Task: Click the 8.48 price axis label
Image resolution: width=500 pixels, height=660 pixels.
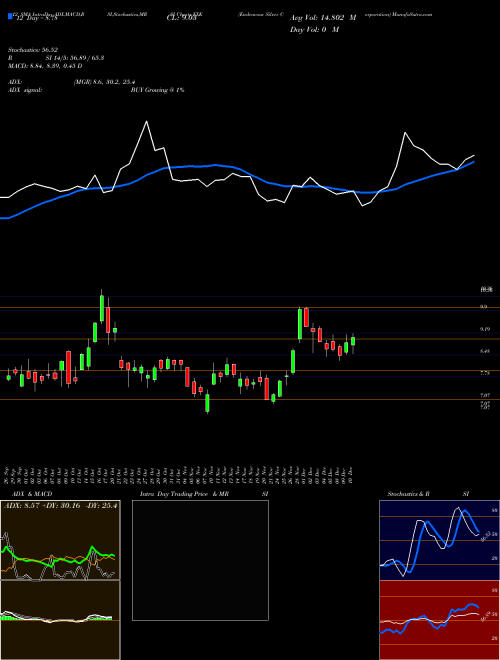Action: point(484,351)
